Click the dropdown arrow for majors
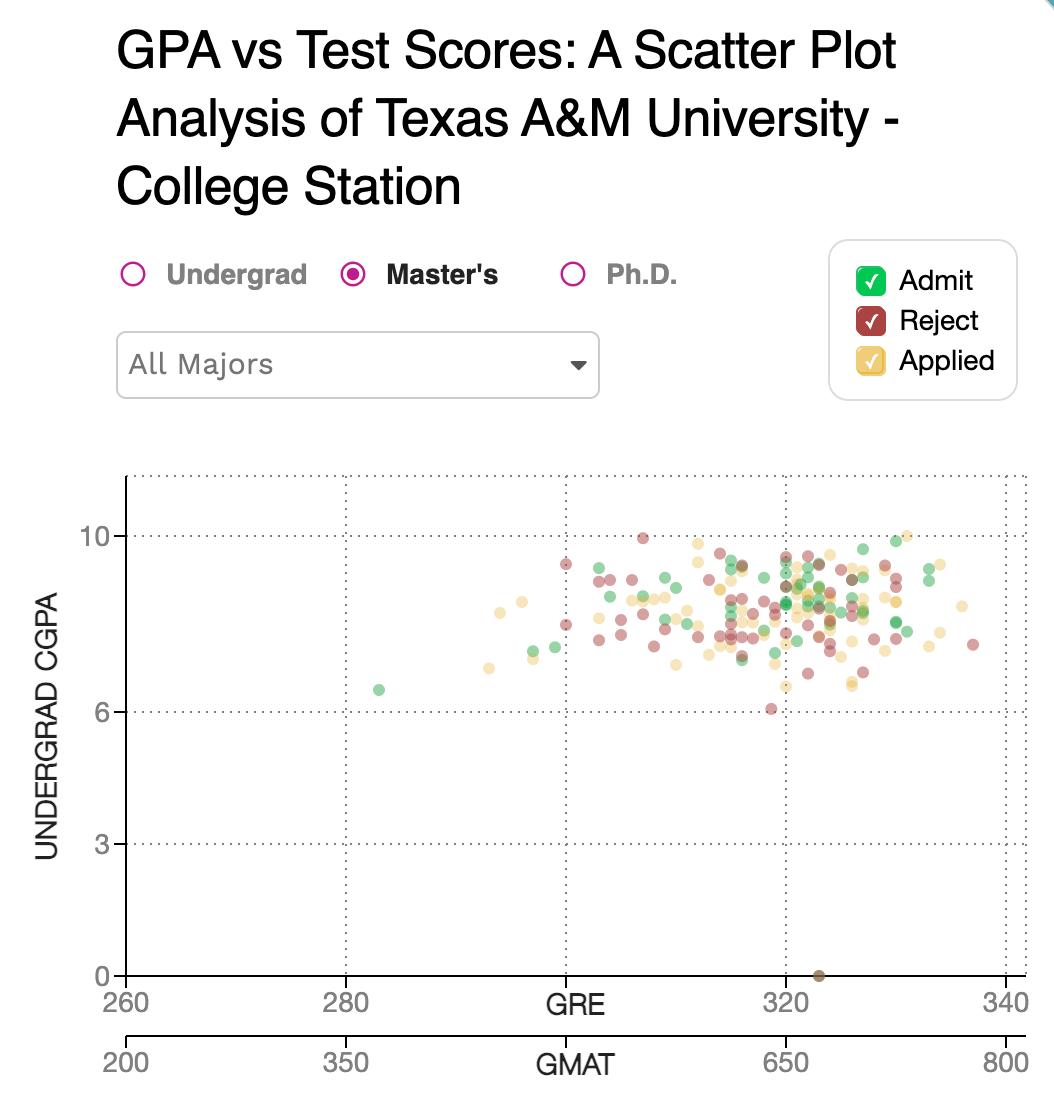 [x=578, y=365]
